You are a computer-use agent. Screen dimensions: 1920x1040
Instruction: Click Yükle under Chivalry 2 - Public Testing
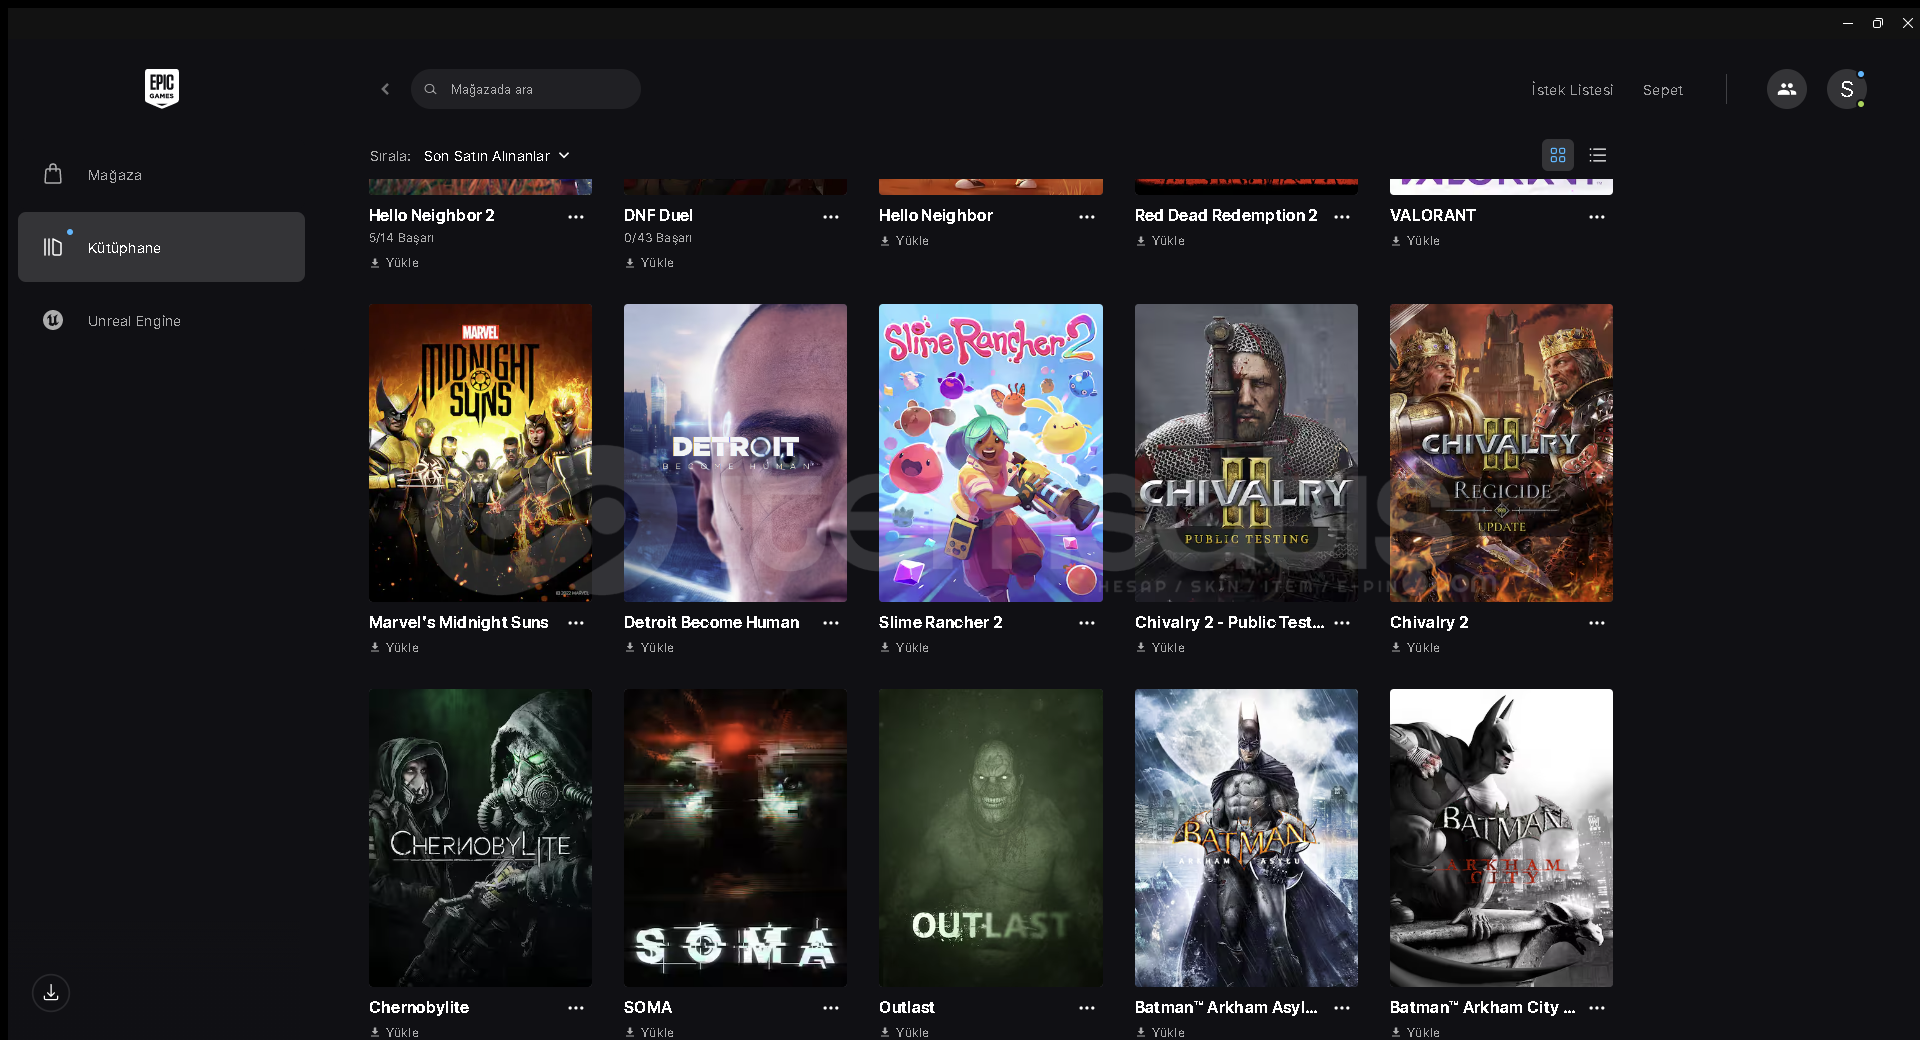pyautogui.click(x=1160, y=648)
